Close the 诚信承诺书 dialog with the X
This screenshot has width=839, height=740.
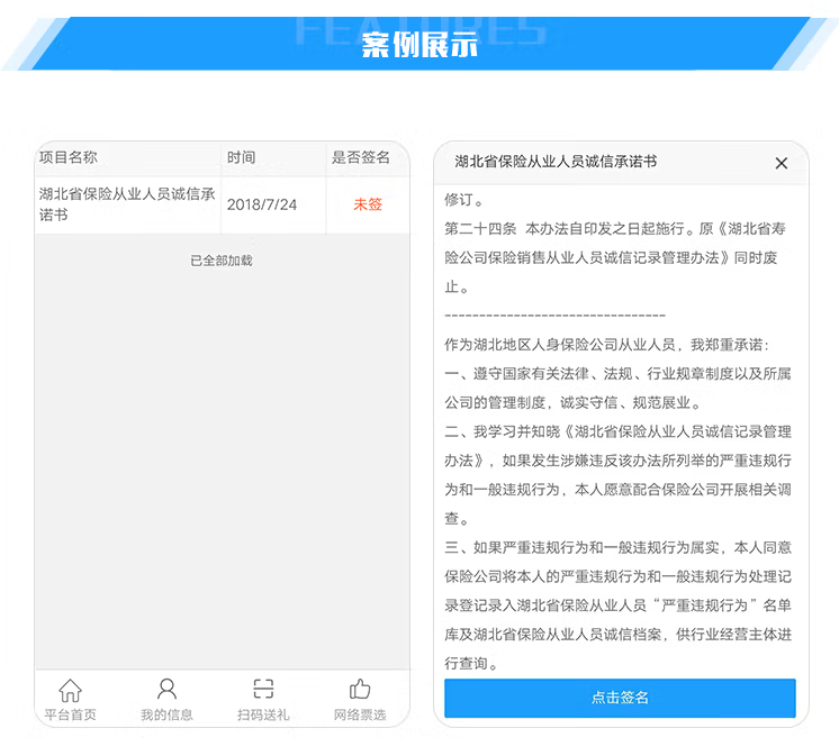(781, 163)
